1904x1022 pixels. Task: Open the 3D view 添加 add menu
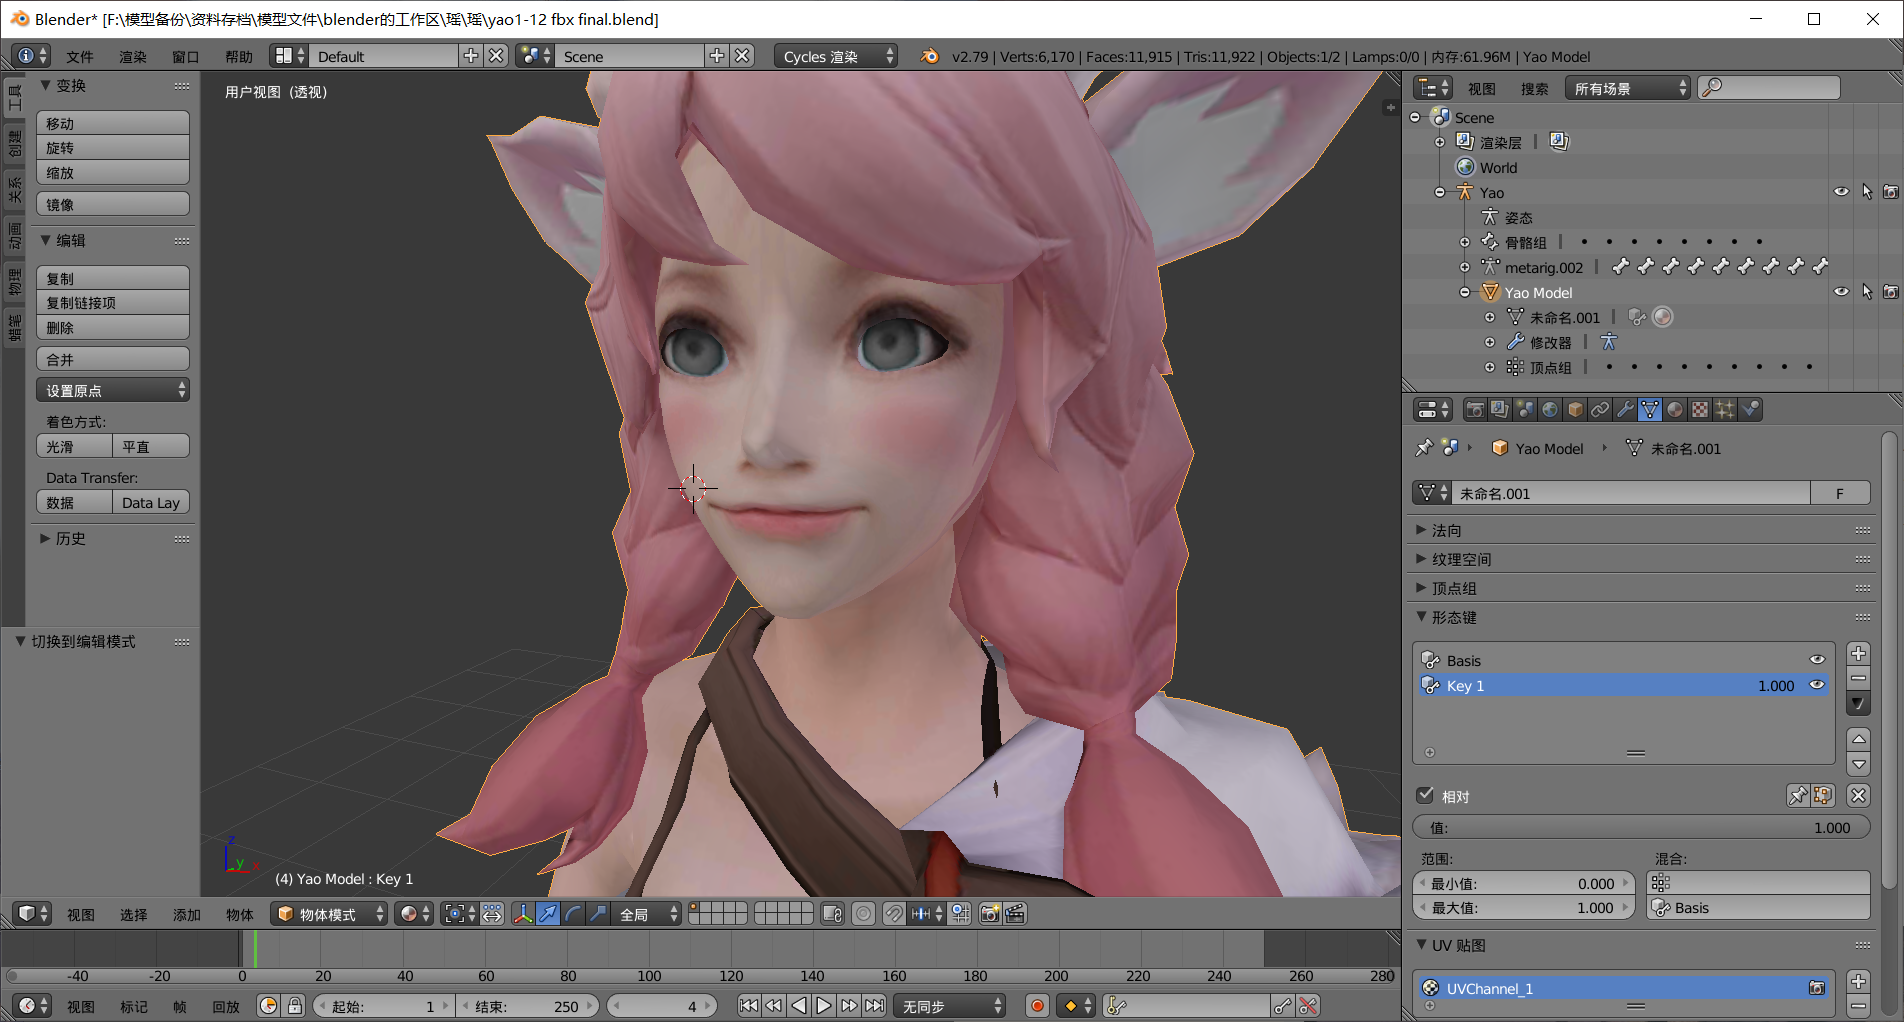pos(187,914)
